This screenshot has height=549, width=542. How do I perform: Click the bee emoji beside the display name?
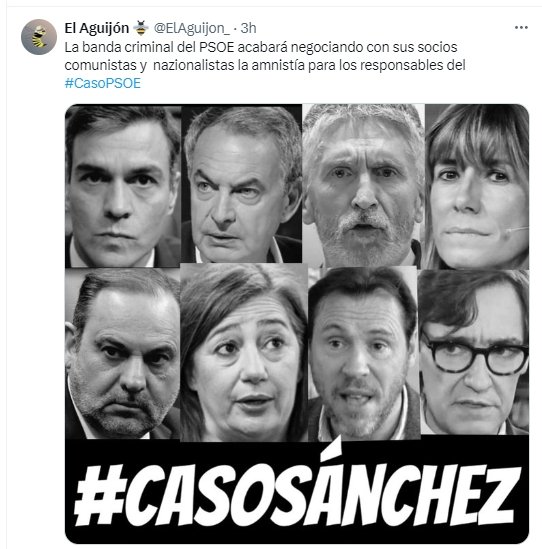(141, 28)
